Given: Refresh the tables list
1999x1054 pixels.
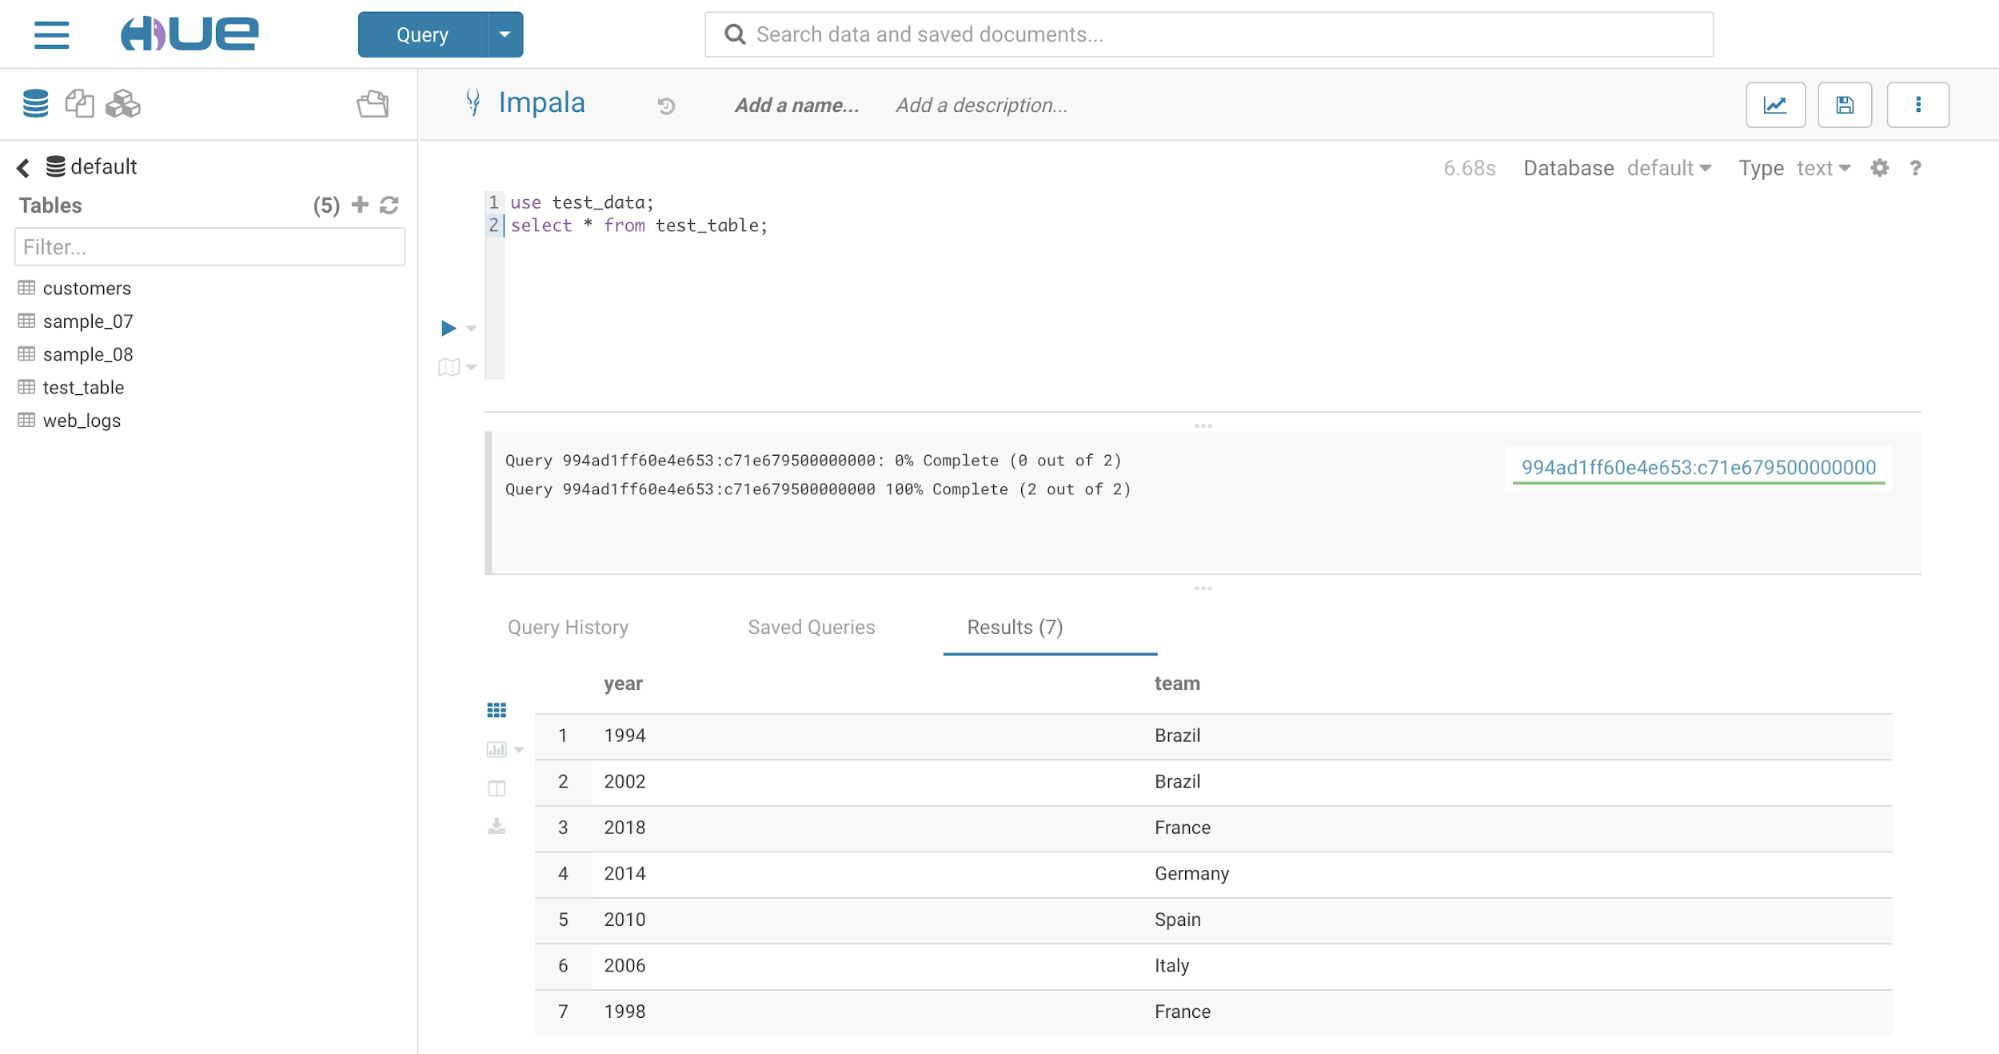Looking at the screenshot, I should tap(390, 205).
